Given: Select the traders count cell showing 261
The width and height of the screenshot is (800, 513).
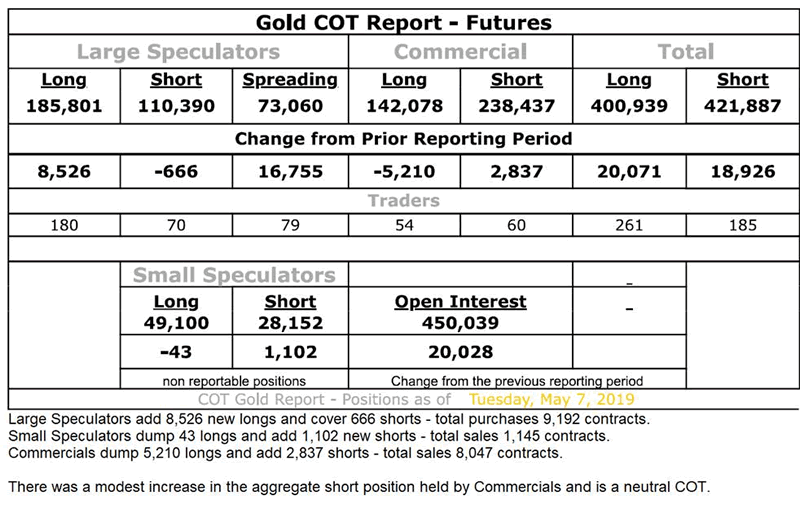Looking at the screenshot, I should (x=630, y=225).
